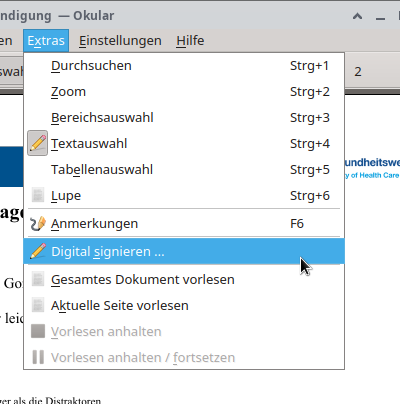Collapse the open Extras menu
This screenshot has height=404, width=400.
click(x=46, y=41)
